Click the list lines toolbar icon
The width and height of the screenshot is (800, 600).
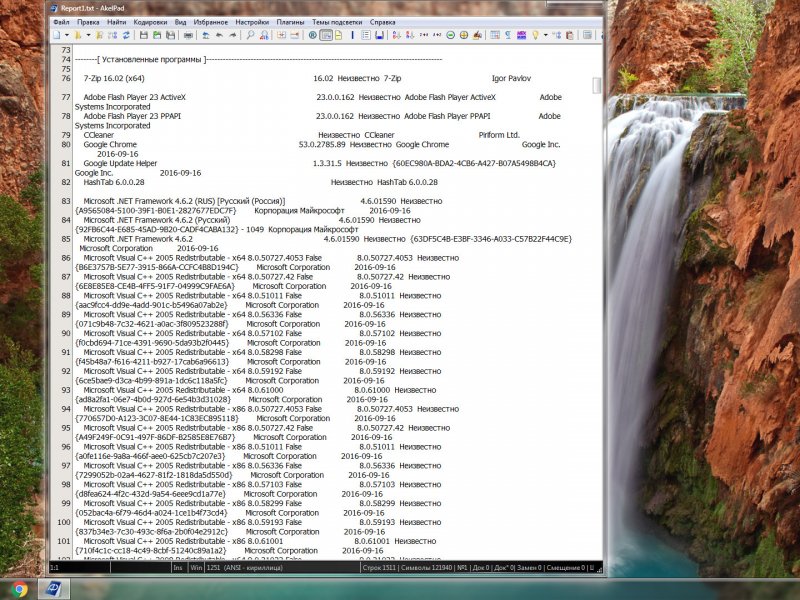click(366, 35)
